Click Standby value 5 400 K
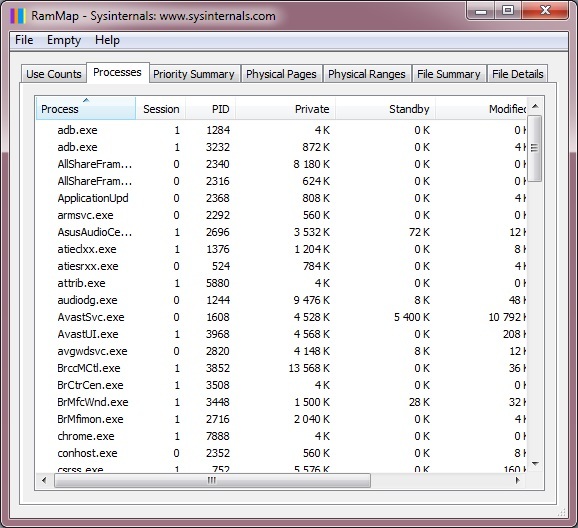 pos(412,317)
